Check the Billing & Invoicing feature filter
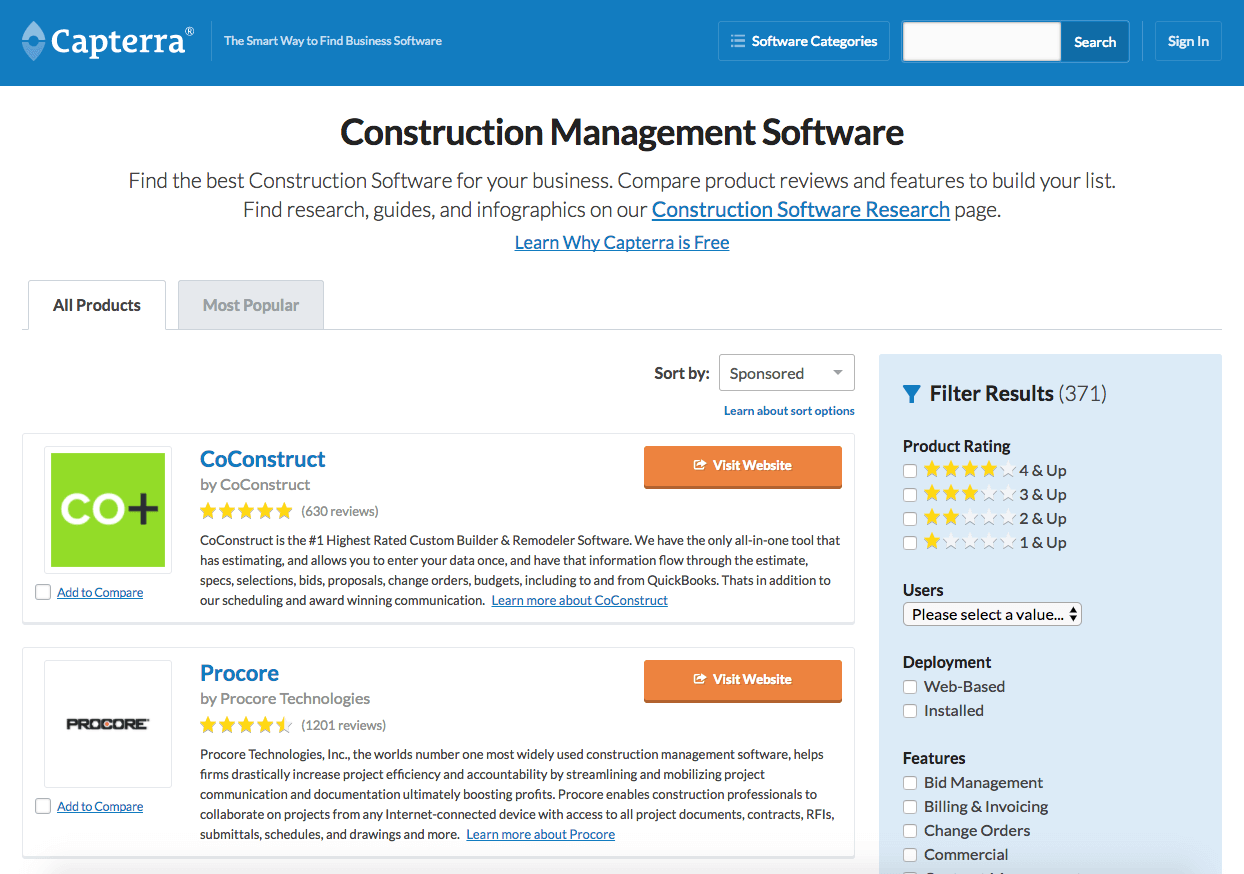1244x874 pixels. point(910,806)
